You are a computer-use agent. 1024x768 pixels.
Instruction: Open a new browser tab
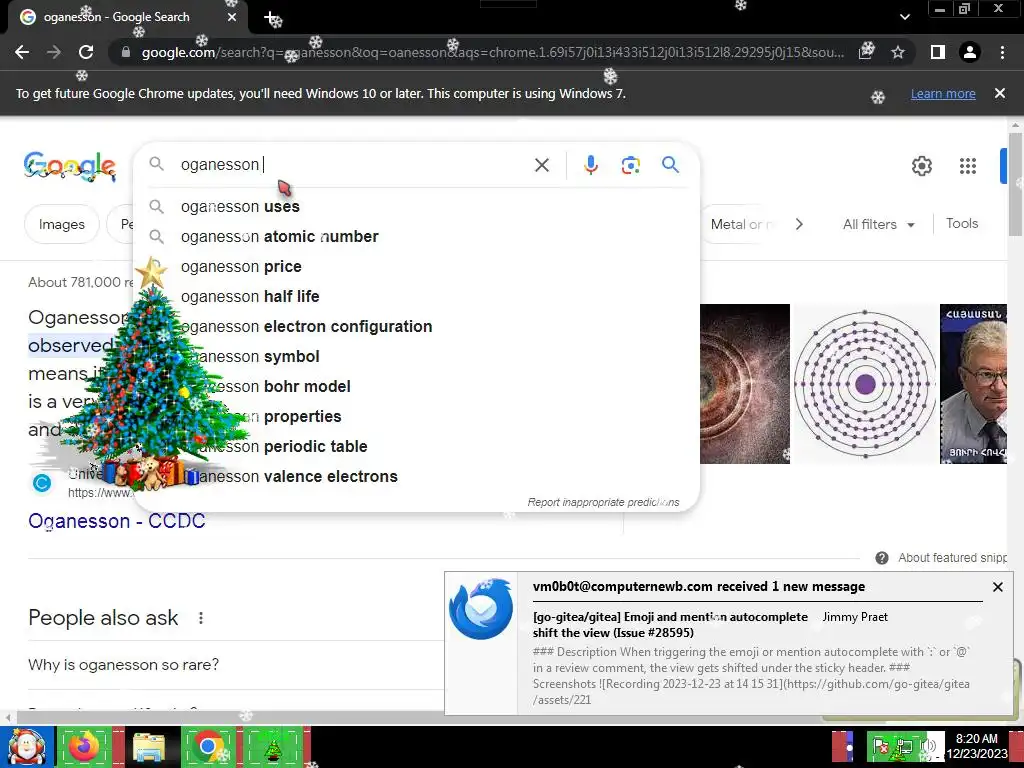click(x=272, y=18)
